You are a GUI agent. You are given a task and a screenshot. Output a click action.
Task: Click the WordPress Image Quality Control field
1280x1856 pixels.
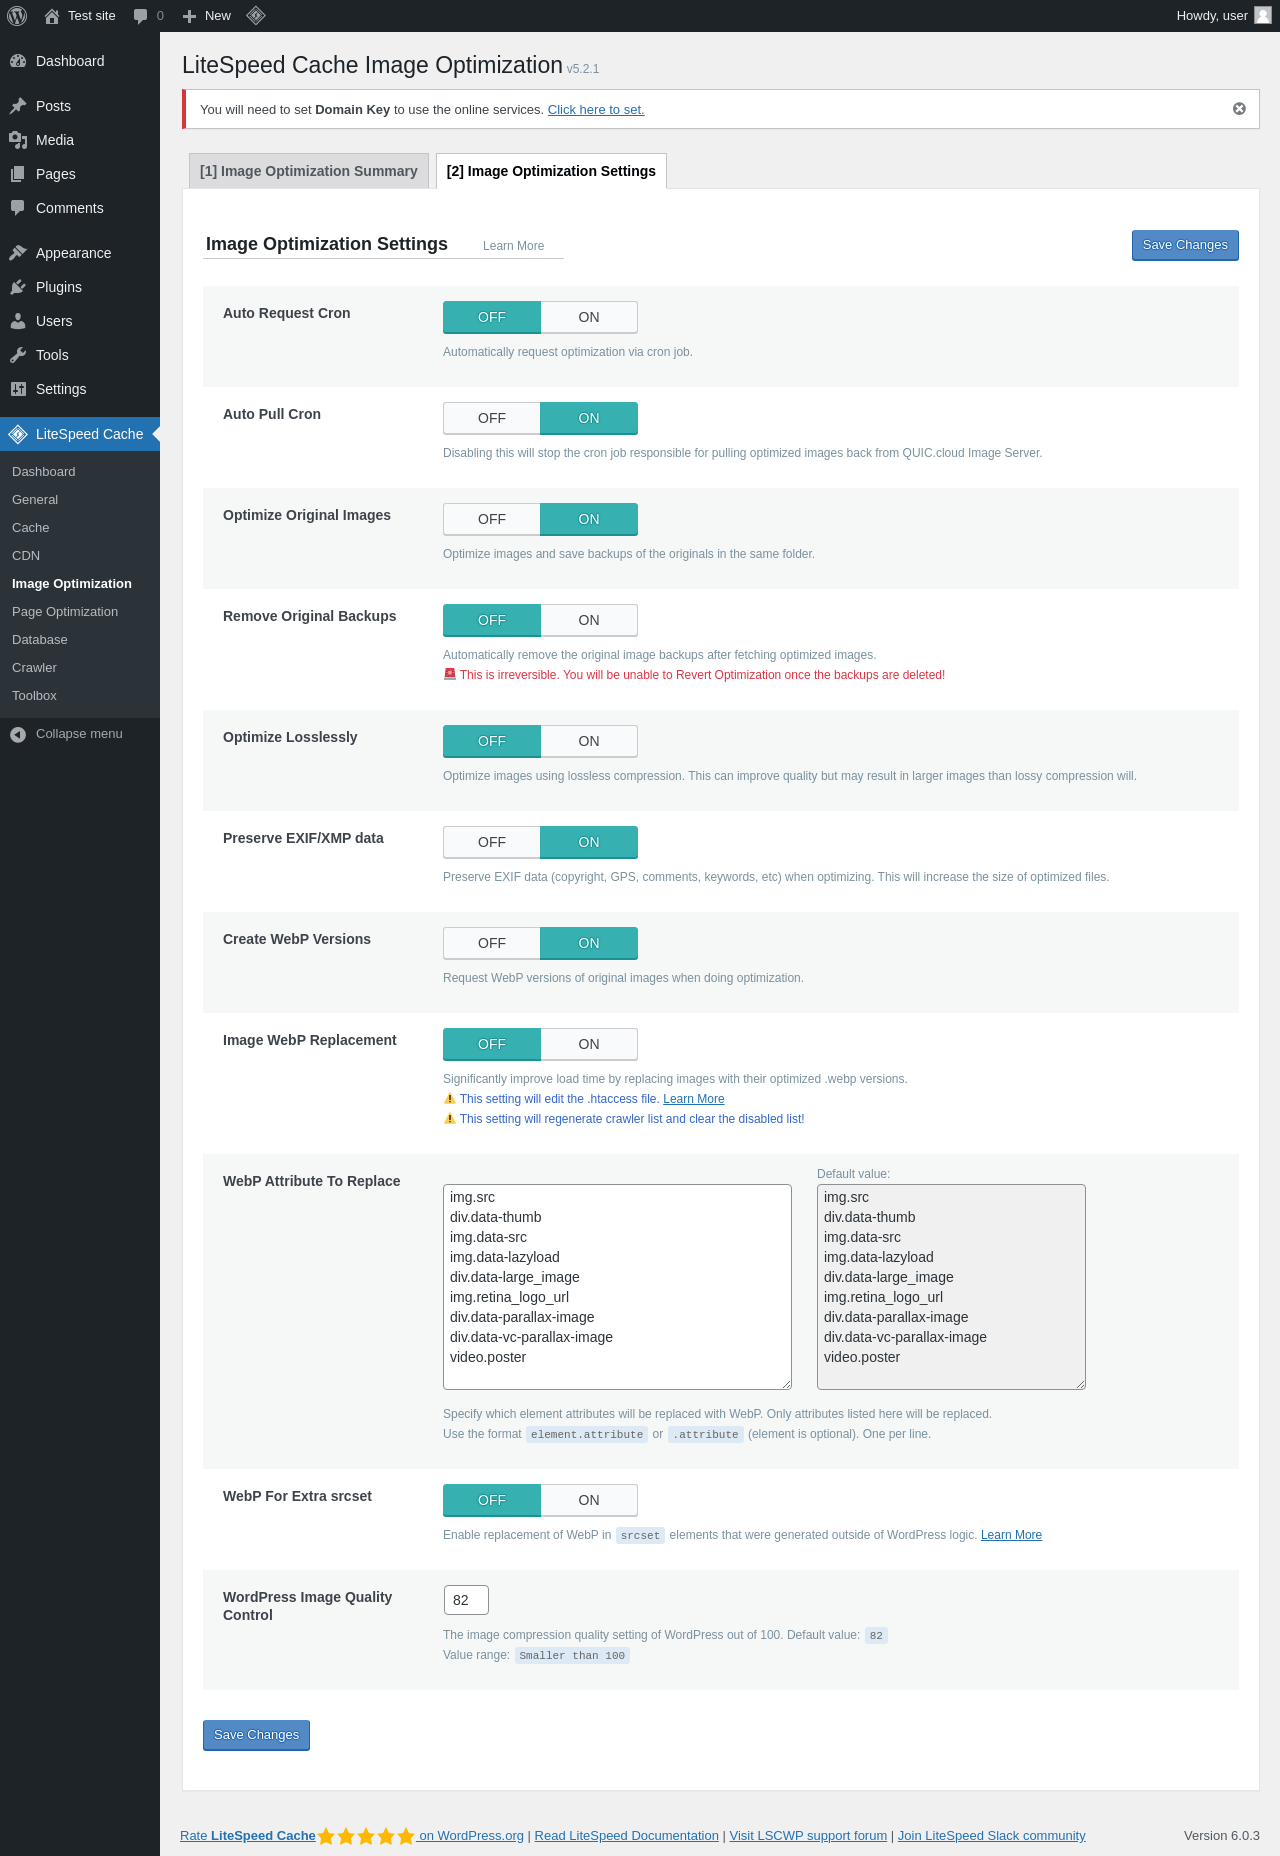(x=466, y=1600)
